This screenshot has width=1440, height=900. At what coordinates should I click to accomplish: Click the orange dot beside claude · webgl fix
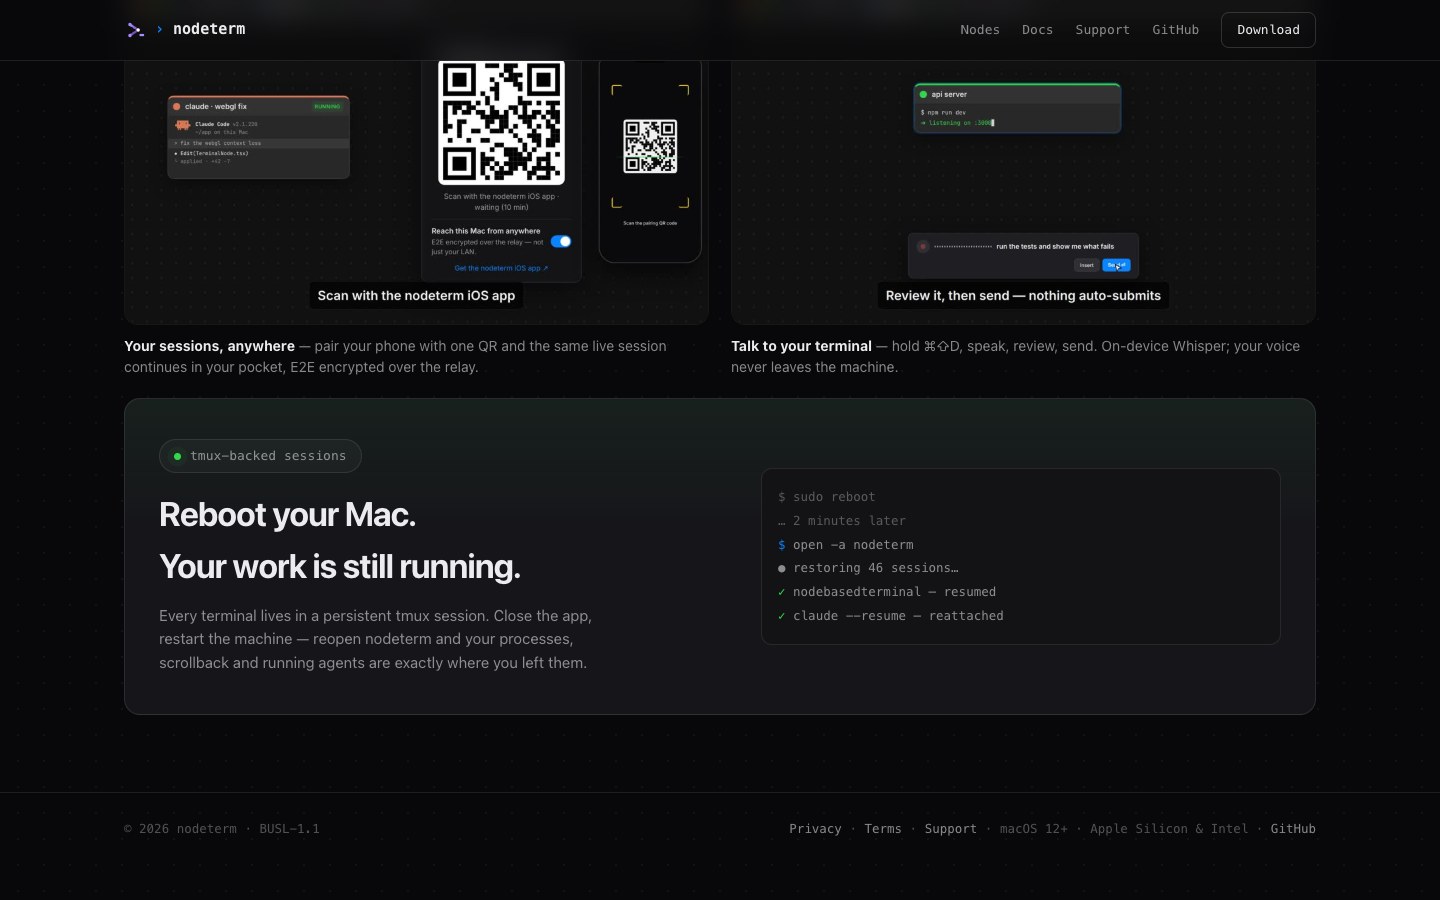pos(177,106)
